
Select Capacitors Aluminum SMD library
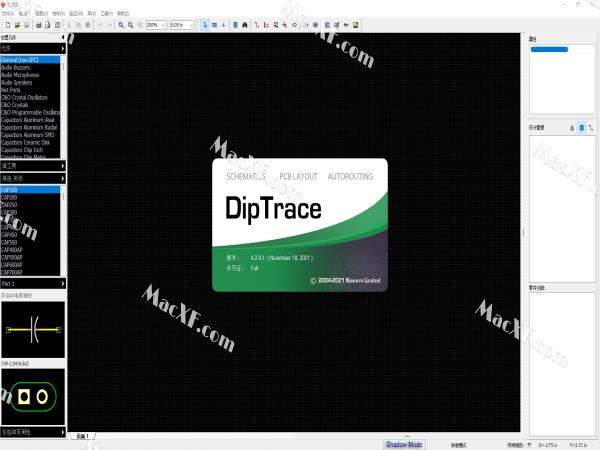coord(30,135)
